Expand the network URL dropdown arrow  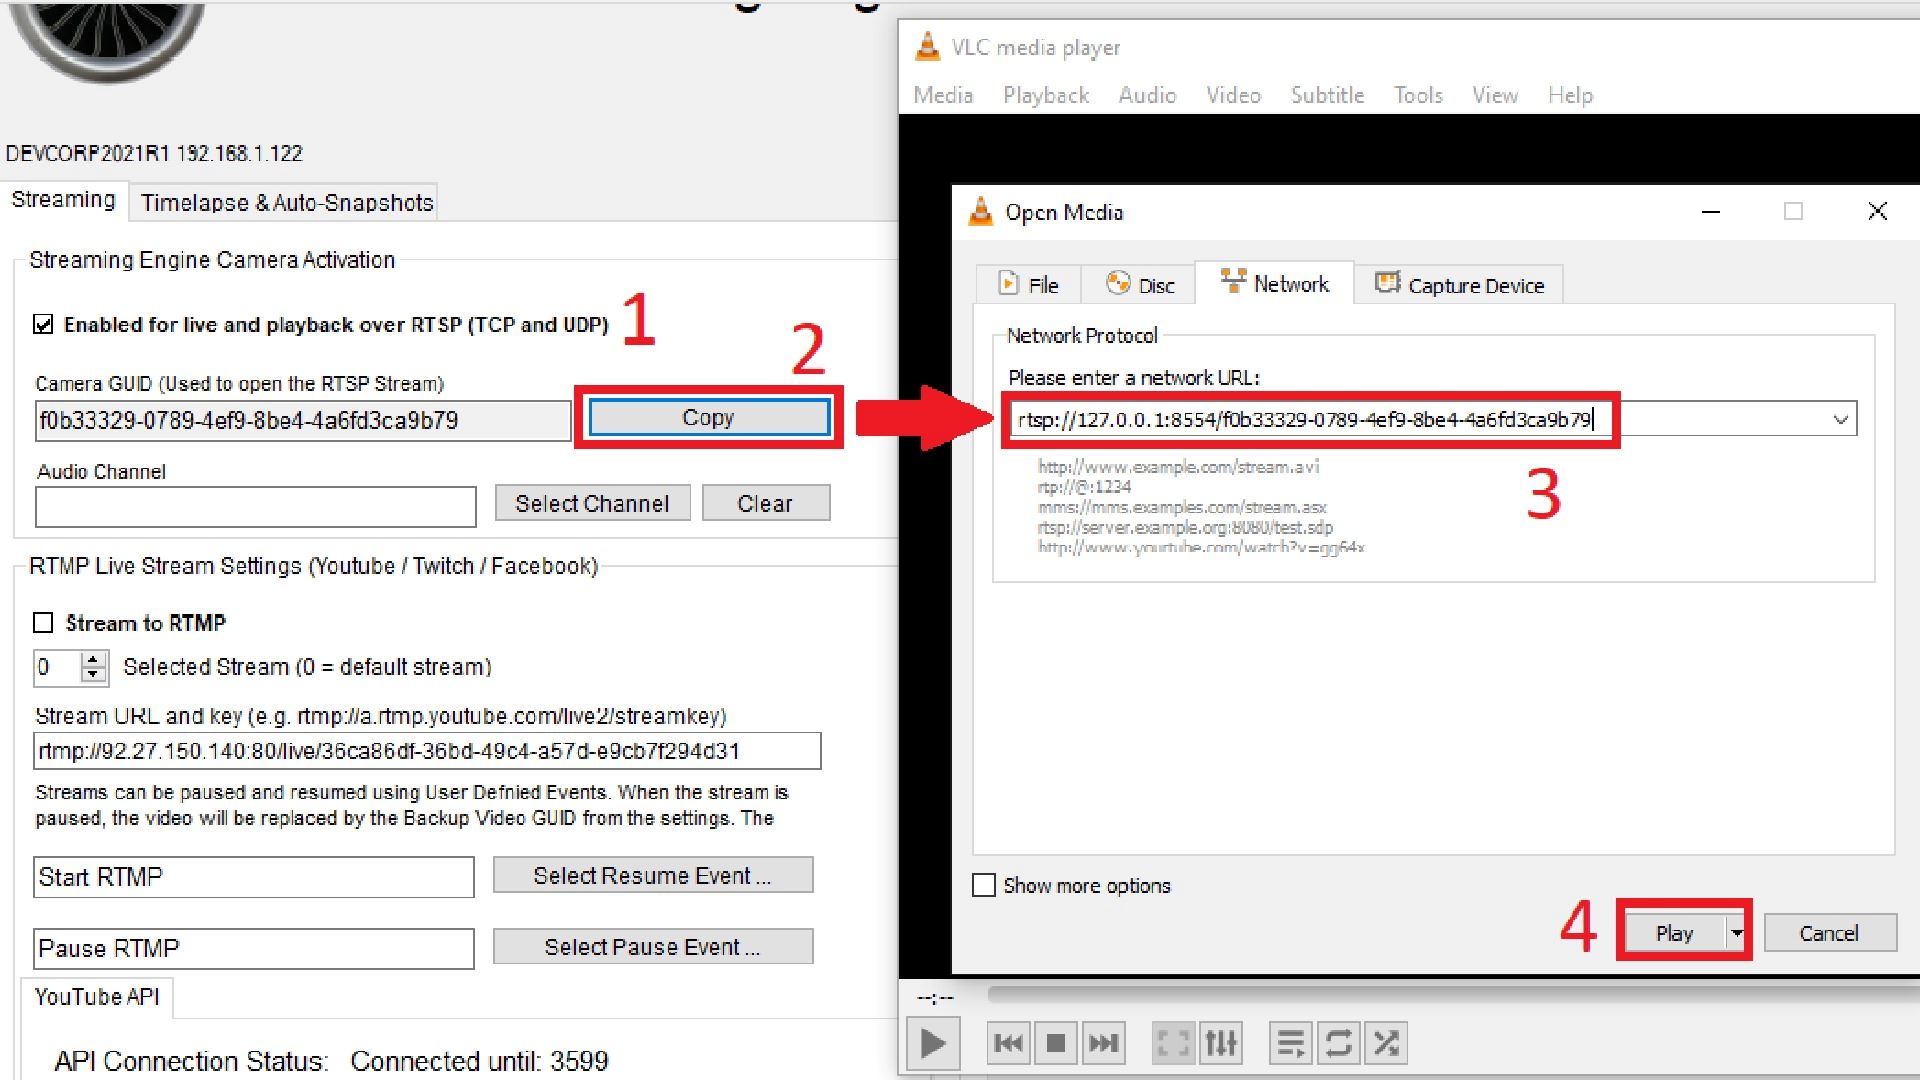pyautogui.click(x=1840, y=419)
